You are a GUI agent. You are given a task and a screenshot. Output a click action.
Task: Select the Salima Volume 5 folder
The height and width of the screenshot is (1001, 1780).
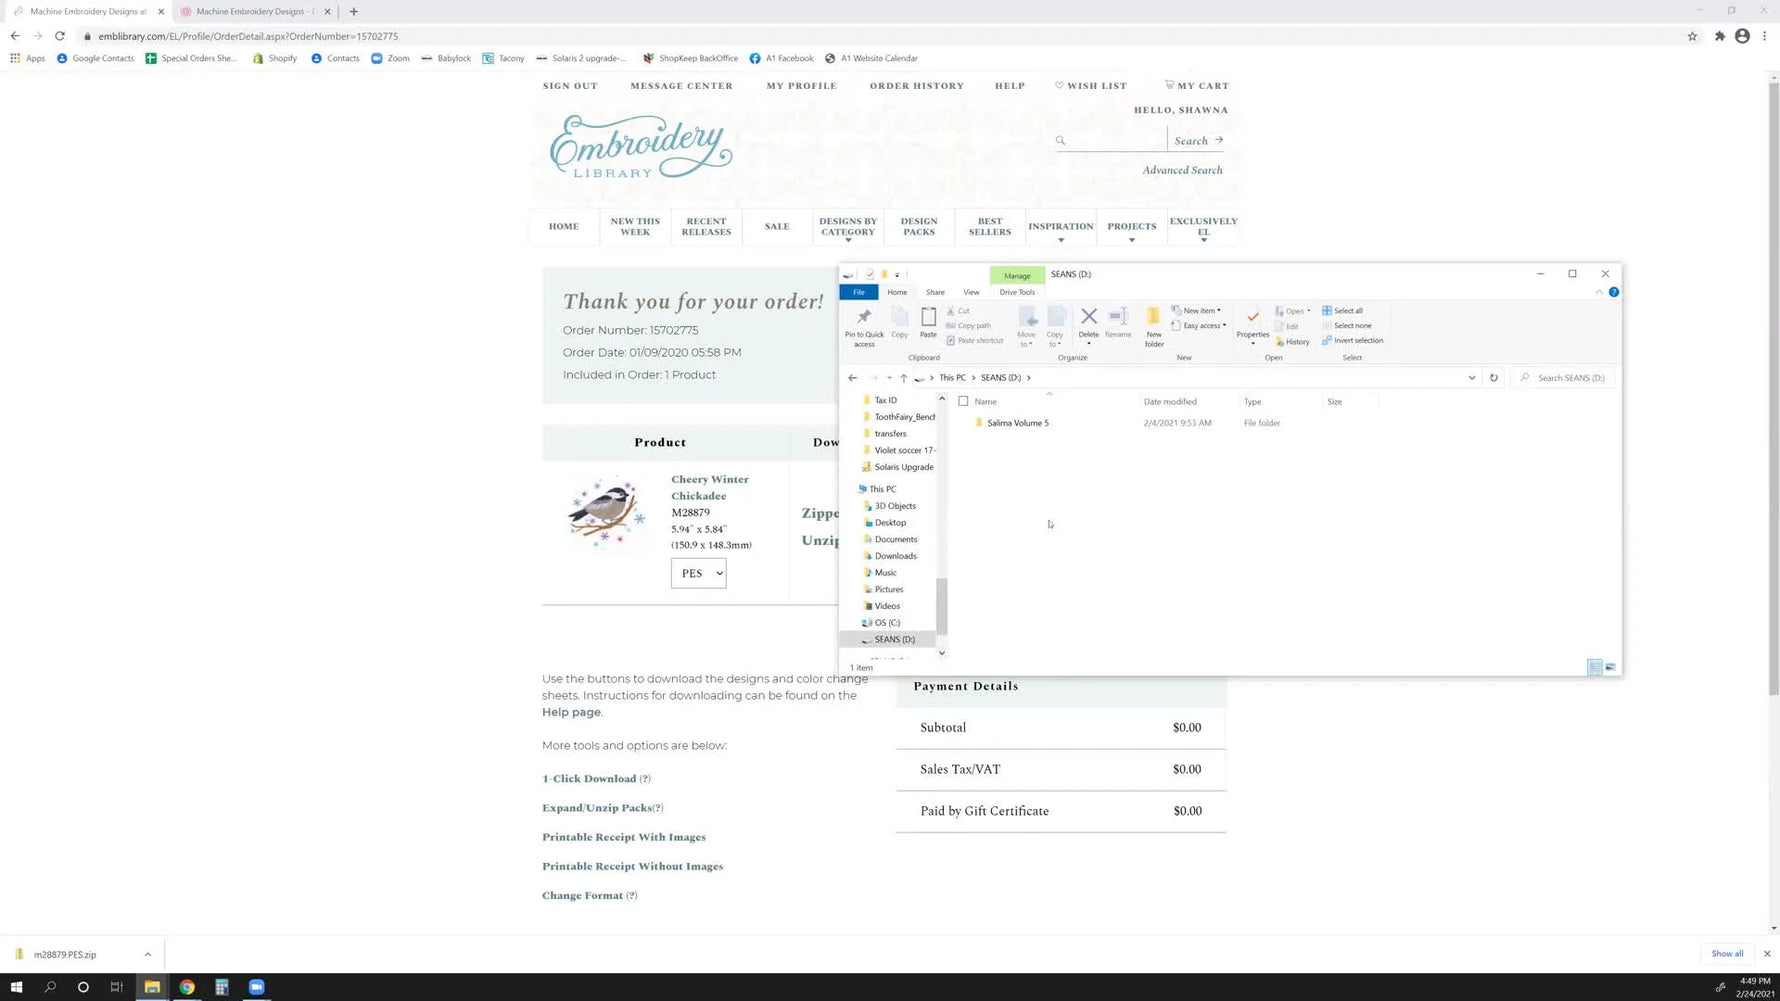tap(1017, 423)
